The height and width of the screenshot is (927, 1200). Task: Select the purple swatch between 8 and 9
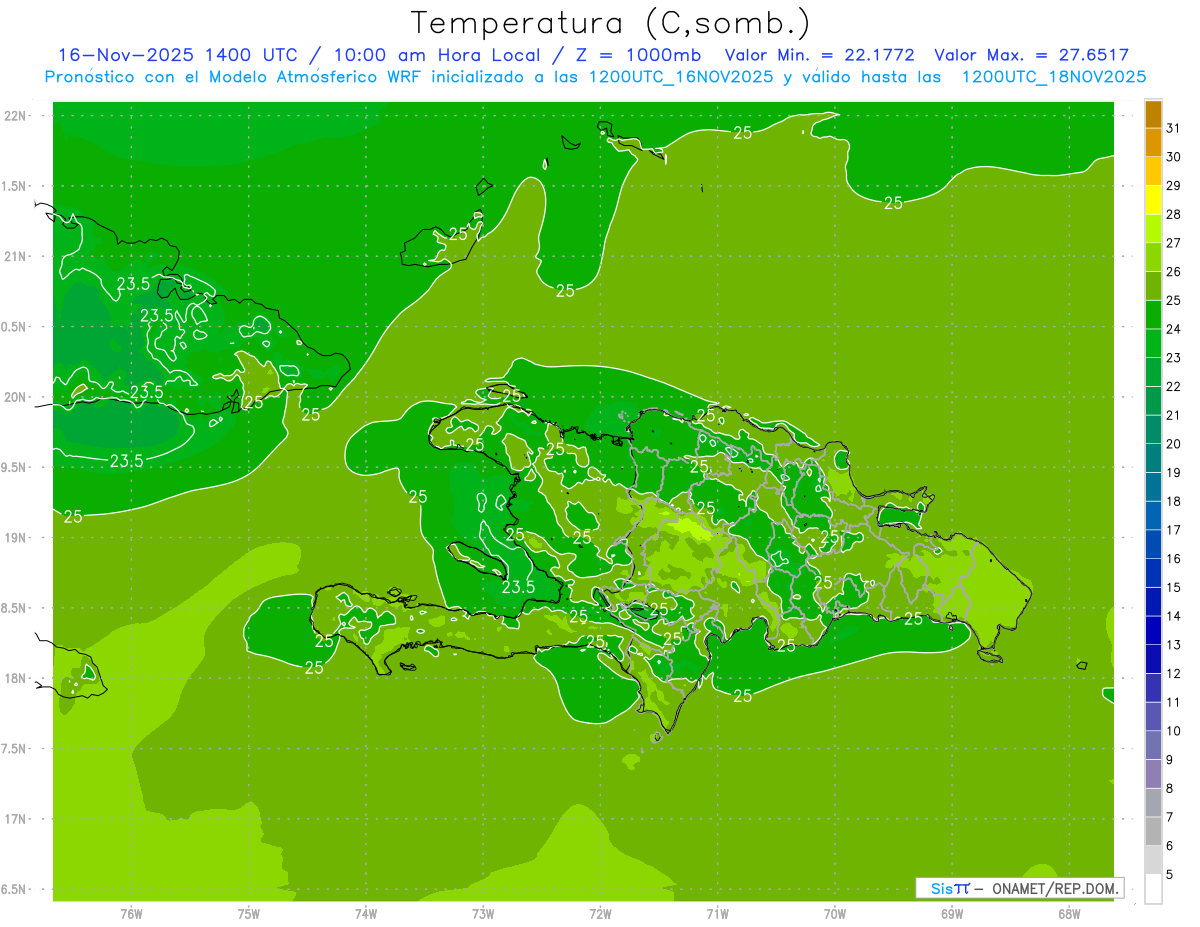point(1153,774)
